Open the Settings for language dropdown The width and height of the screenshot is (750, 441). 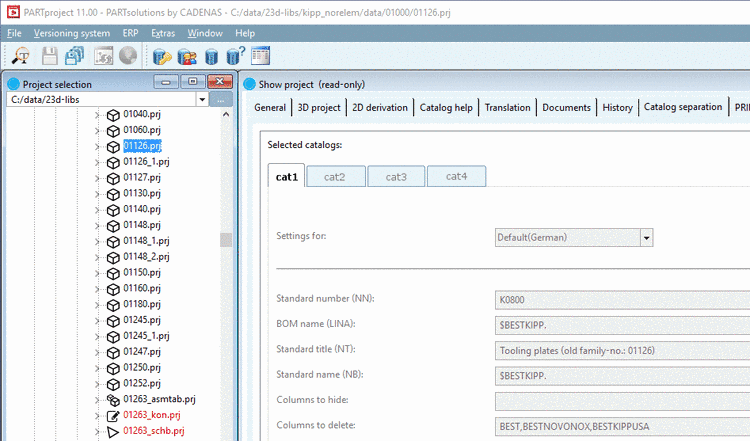point(646,238)
